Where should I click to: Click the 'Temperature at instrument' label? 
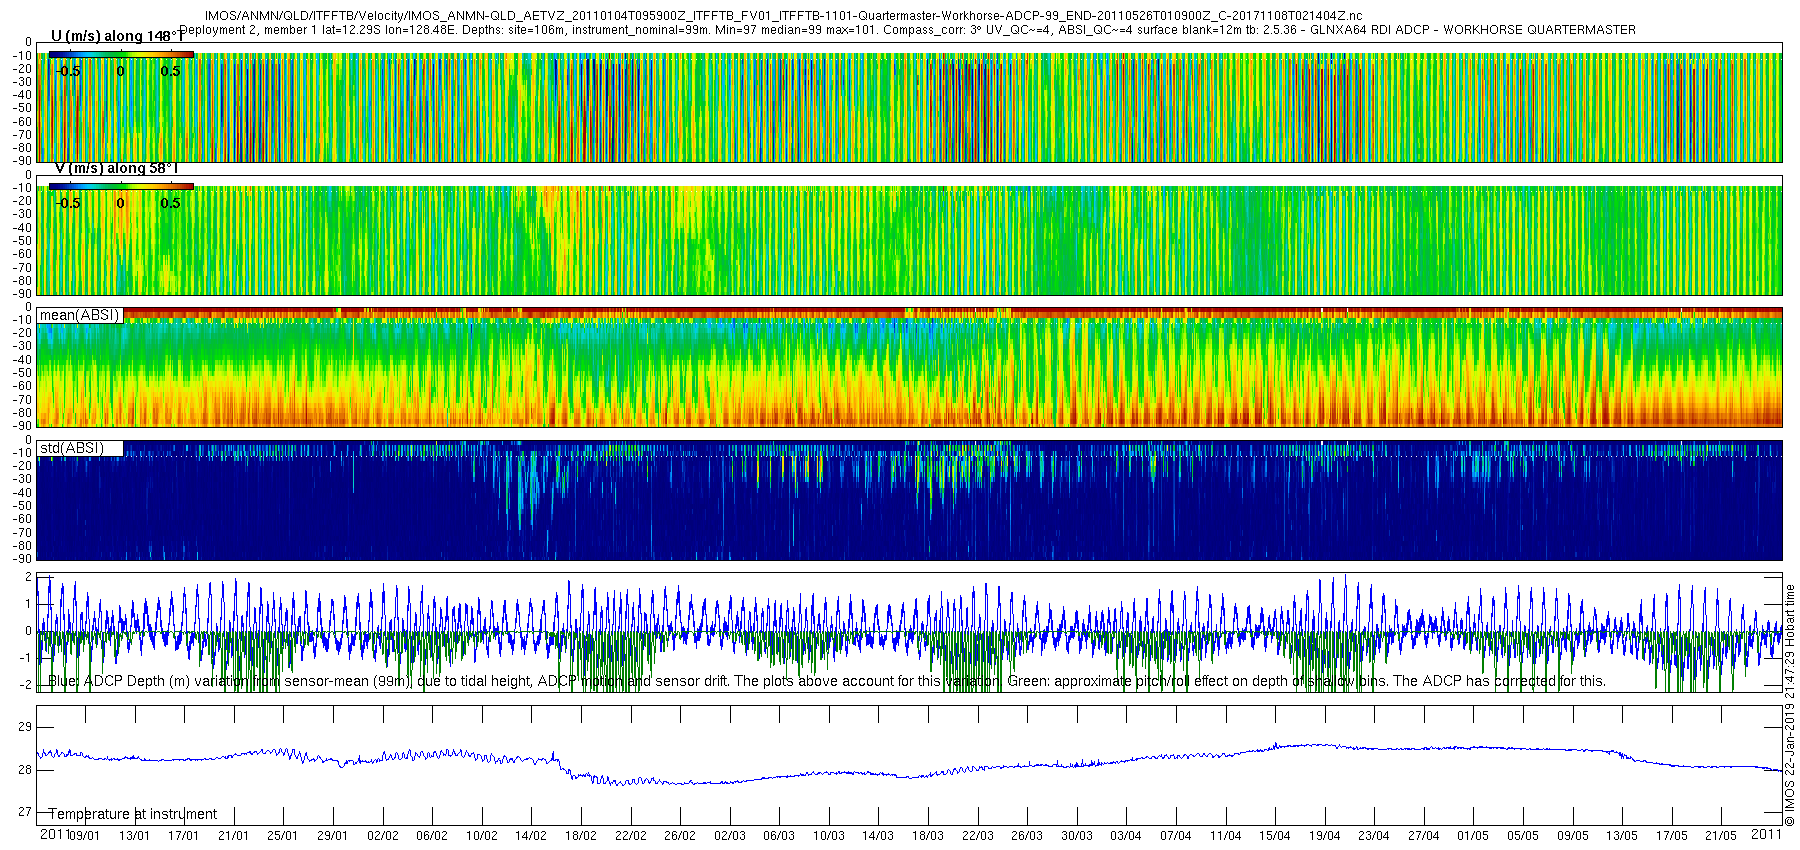click(x=133, y=814)
